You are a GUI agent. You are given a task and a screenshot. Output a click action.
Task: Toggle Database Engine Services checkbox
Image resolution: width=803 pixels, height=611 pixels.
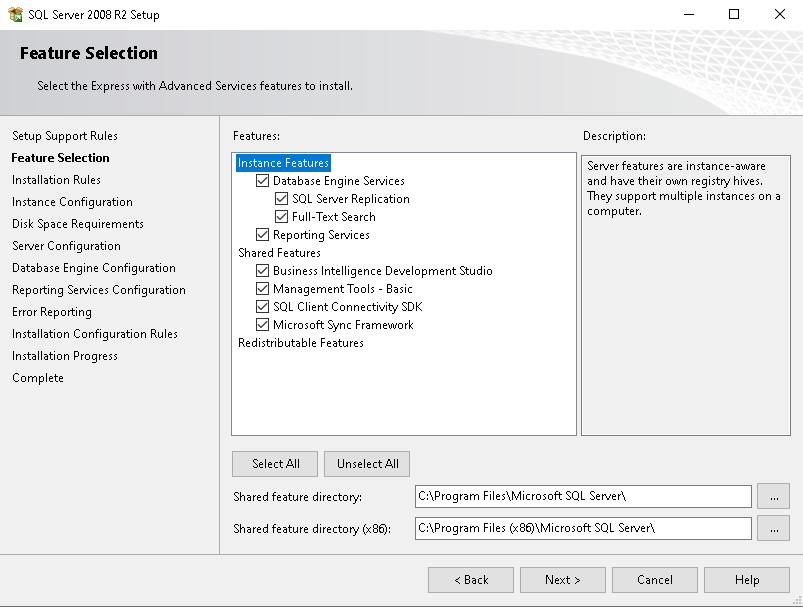tap(262, 180)
